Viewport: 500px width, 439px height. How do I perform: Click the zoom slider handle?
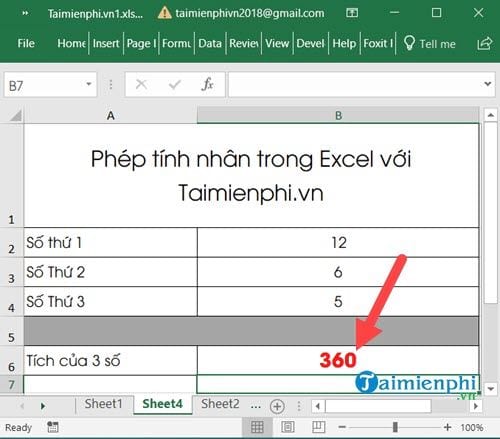(395, 427)
